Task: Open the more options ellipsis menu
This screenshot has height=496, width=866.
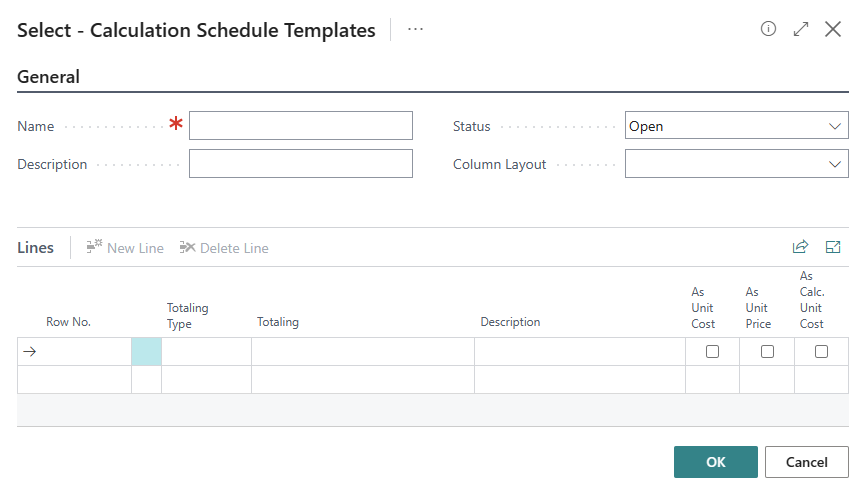Action: [x=416, y=30]
